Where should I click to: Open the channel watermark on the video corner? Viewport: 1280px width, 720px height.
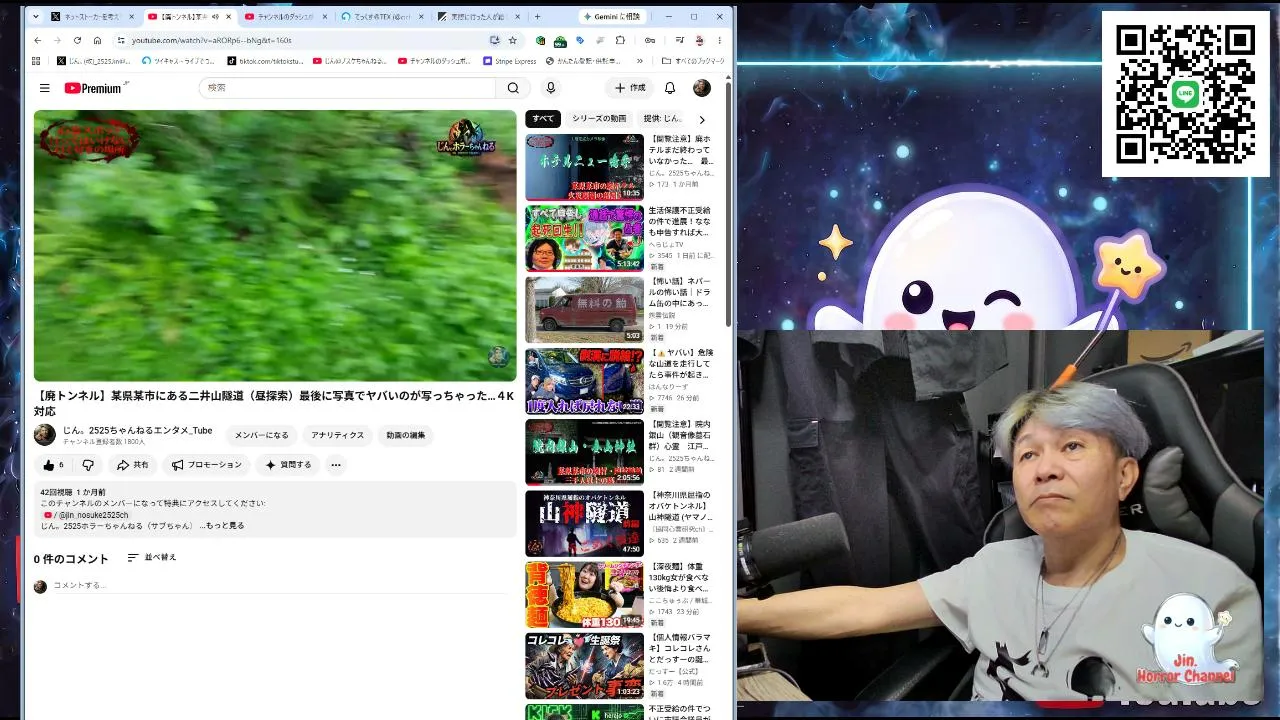498,357
